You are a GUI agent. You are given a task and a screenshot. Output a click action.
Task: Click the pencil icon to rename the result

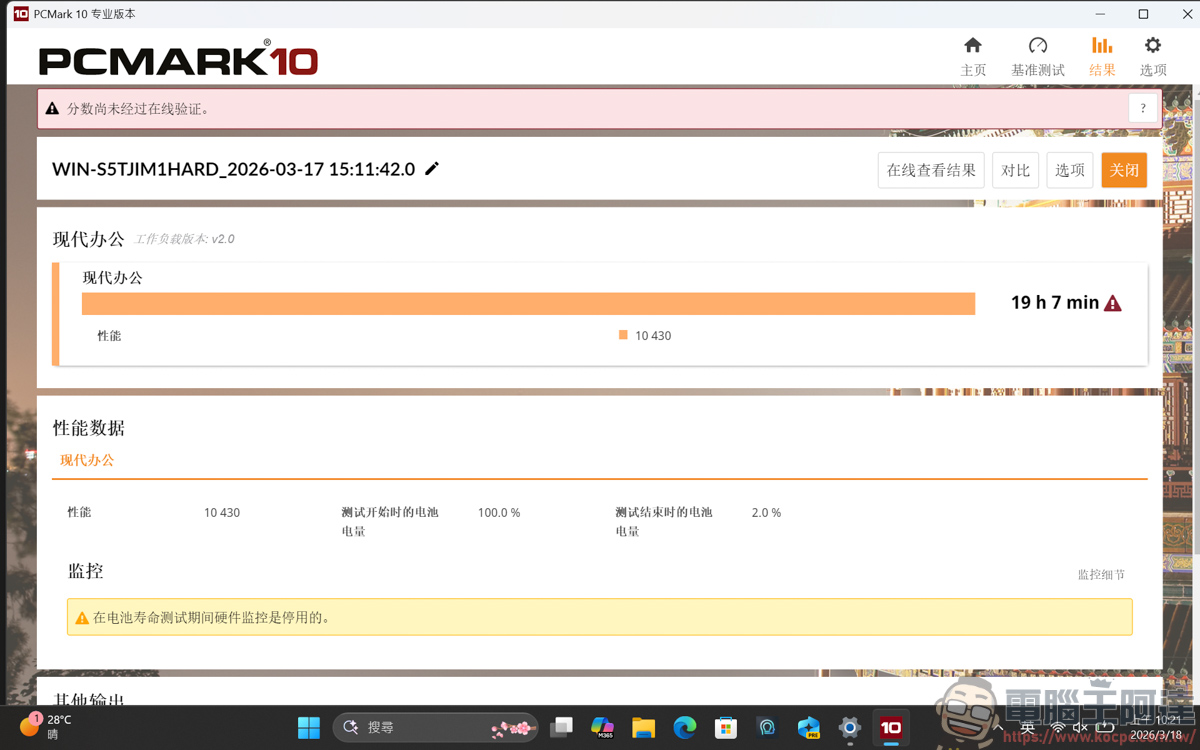click(431, 169)
